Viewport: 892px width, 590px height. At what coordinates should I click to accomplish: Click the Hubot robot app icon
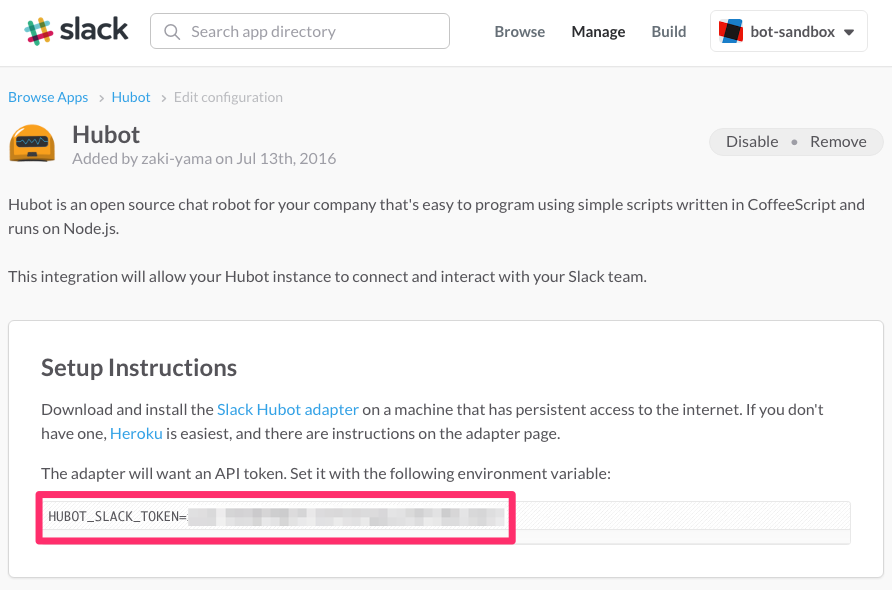coord(32,143)
